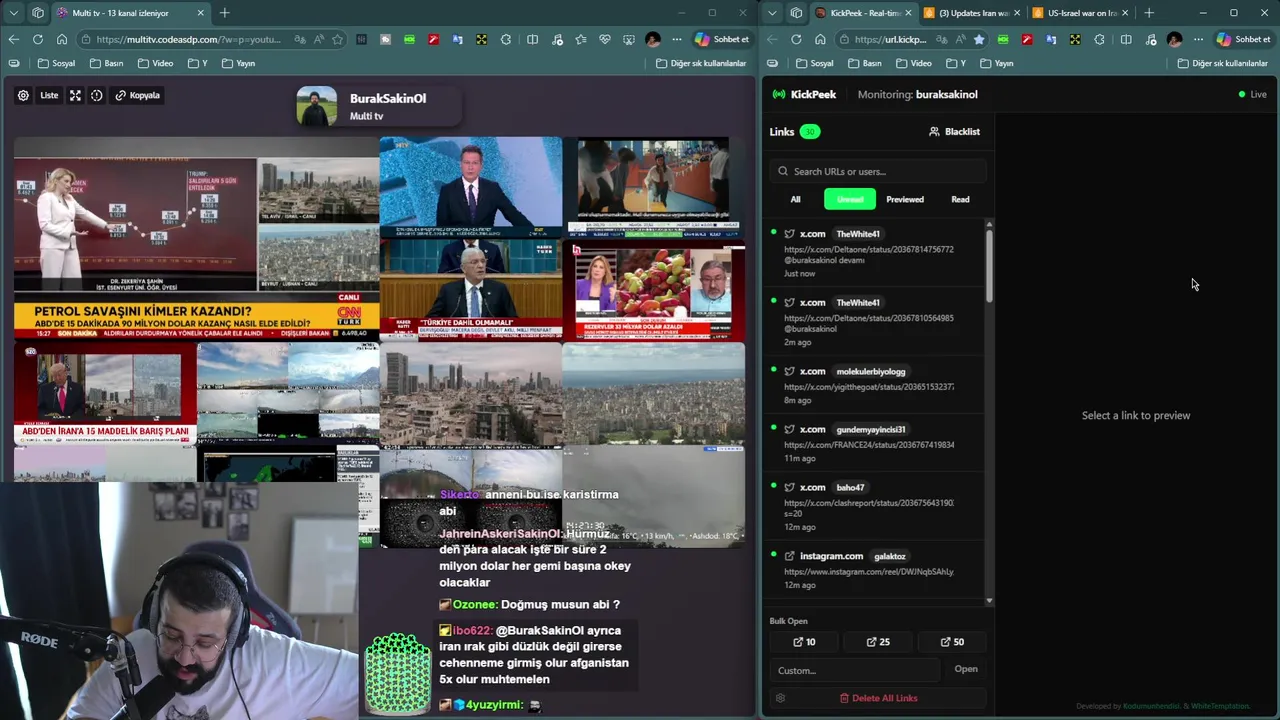The height and width of the screenshot is (720, 1280).
Task: Open Diğer sık kullanılanlar in right browser
Action: click(1223, 63)
